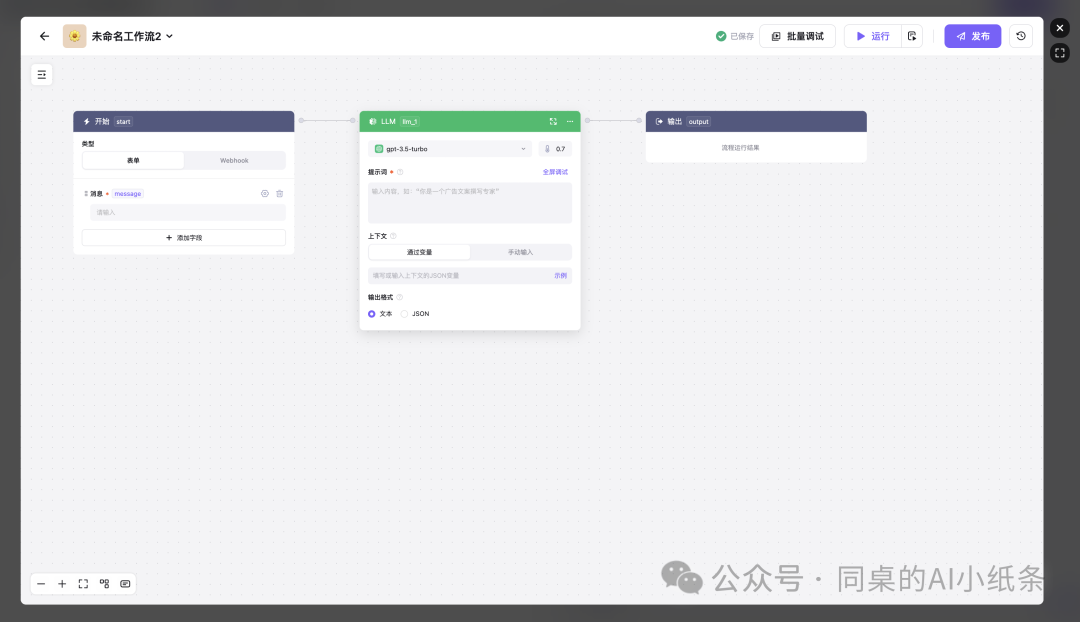Click the 发布 publish button
The image size is (1080, 622).
point(972,36)
